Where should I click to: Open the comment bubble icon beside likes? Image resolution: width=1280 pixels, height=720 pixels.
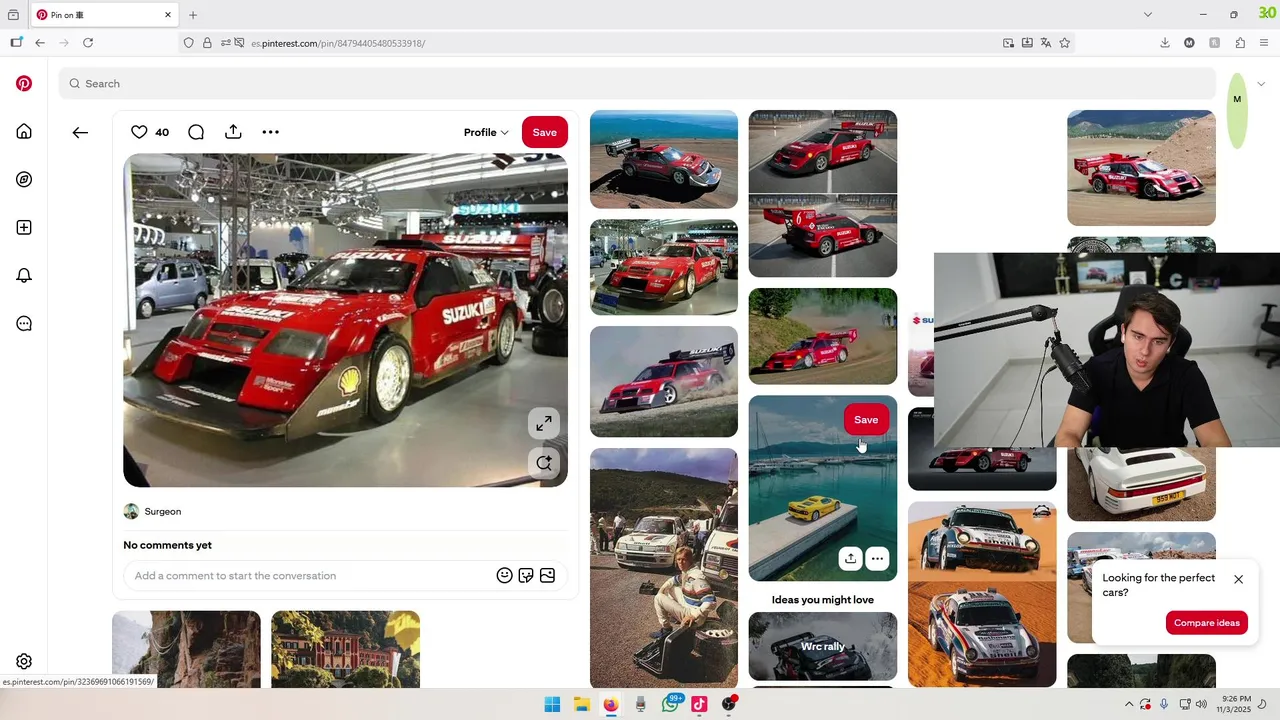click(x=196, y=132)
